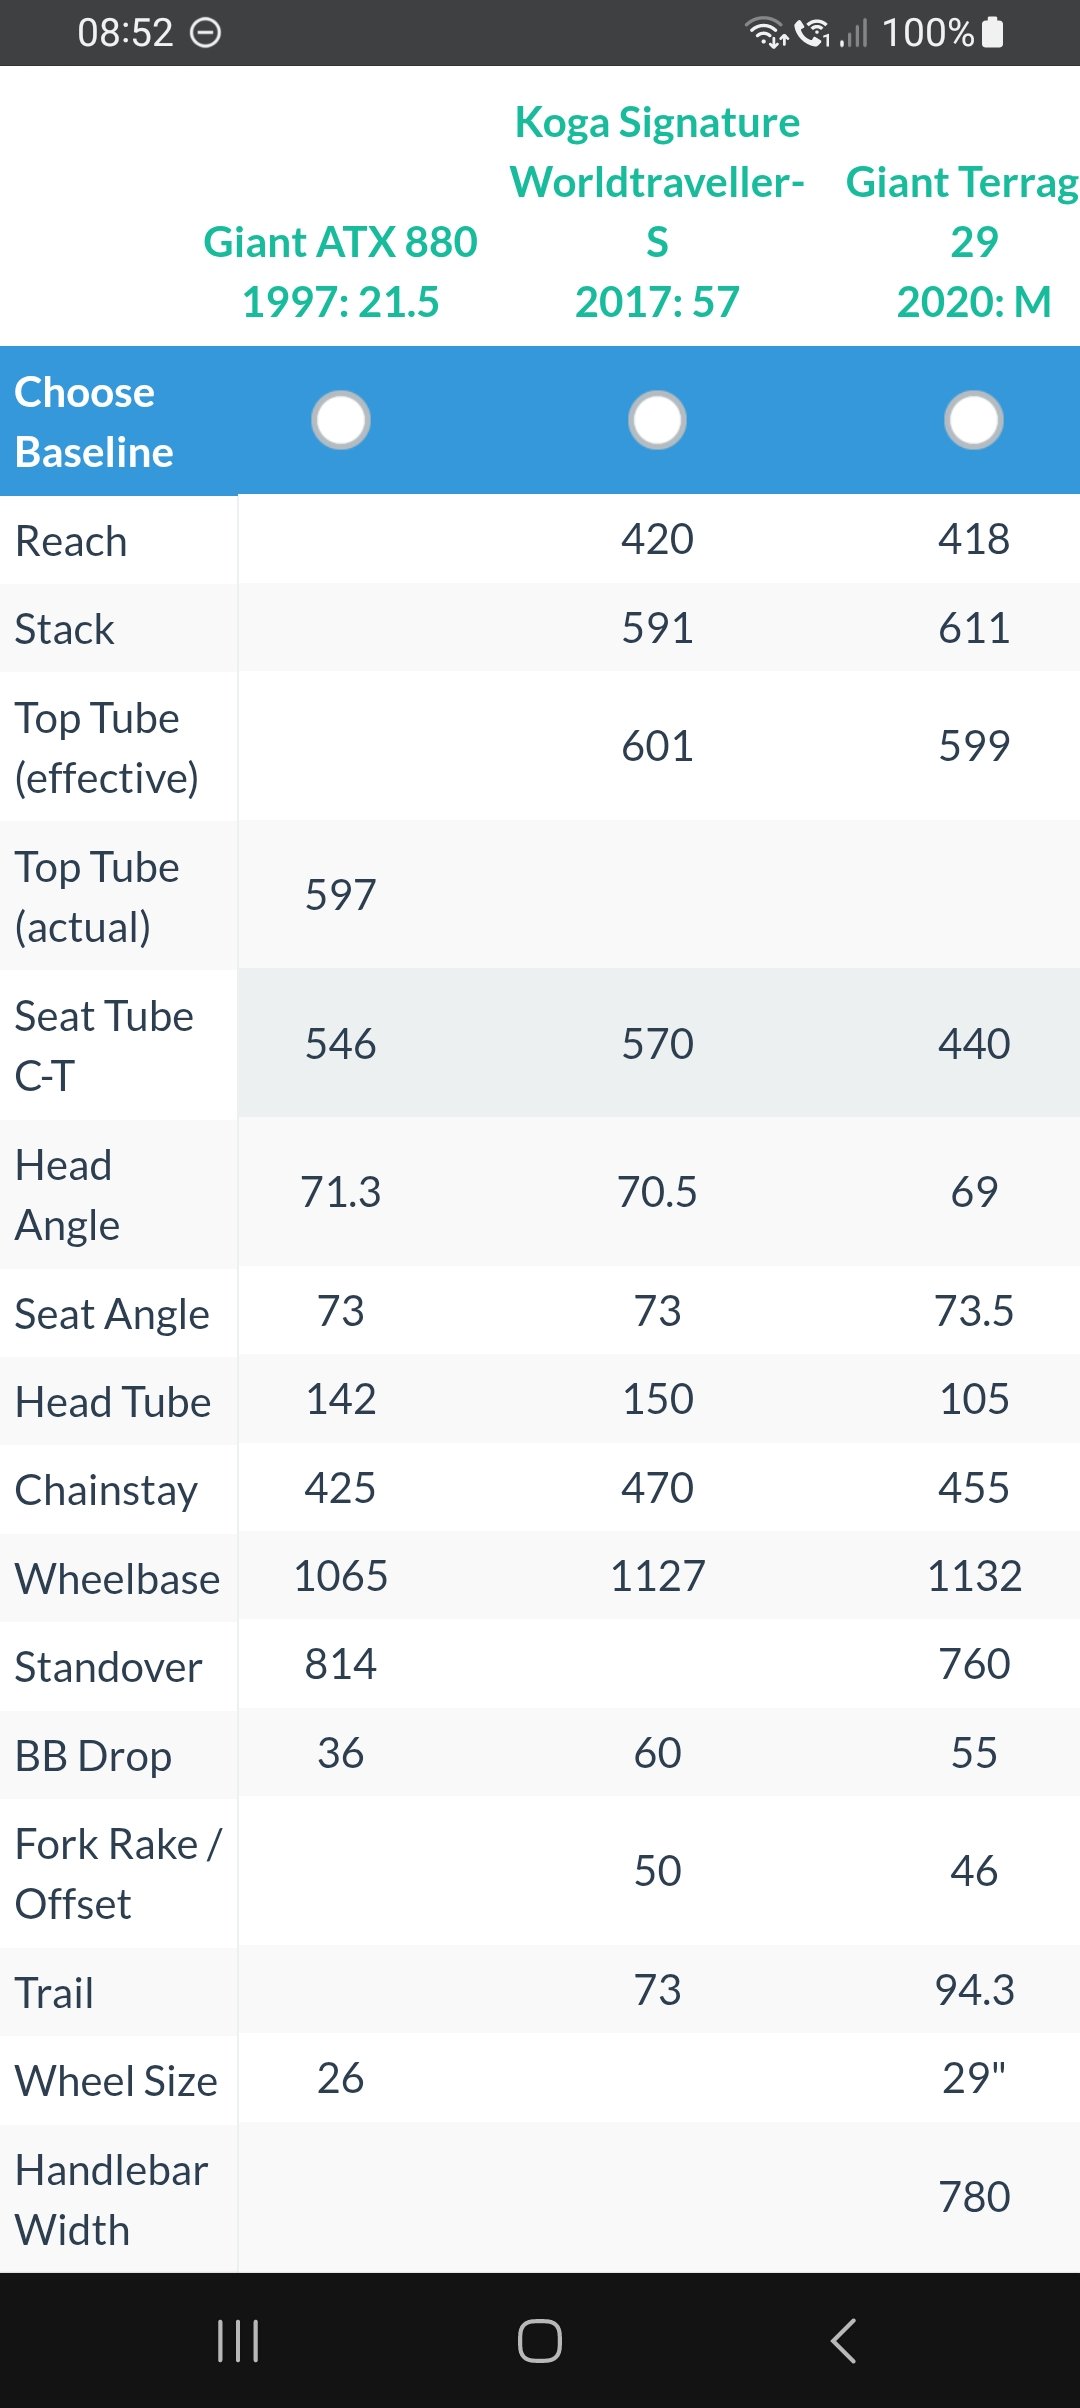This screenshot has height=2408, width=1080.
Task: Tap the cellular signal bars icon
Action: pos(853,35)
